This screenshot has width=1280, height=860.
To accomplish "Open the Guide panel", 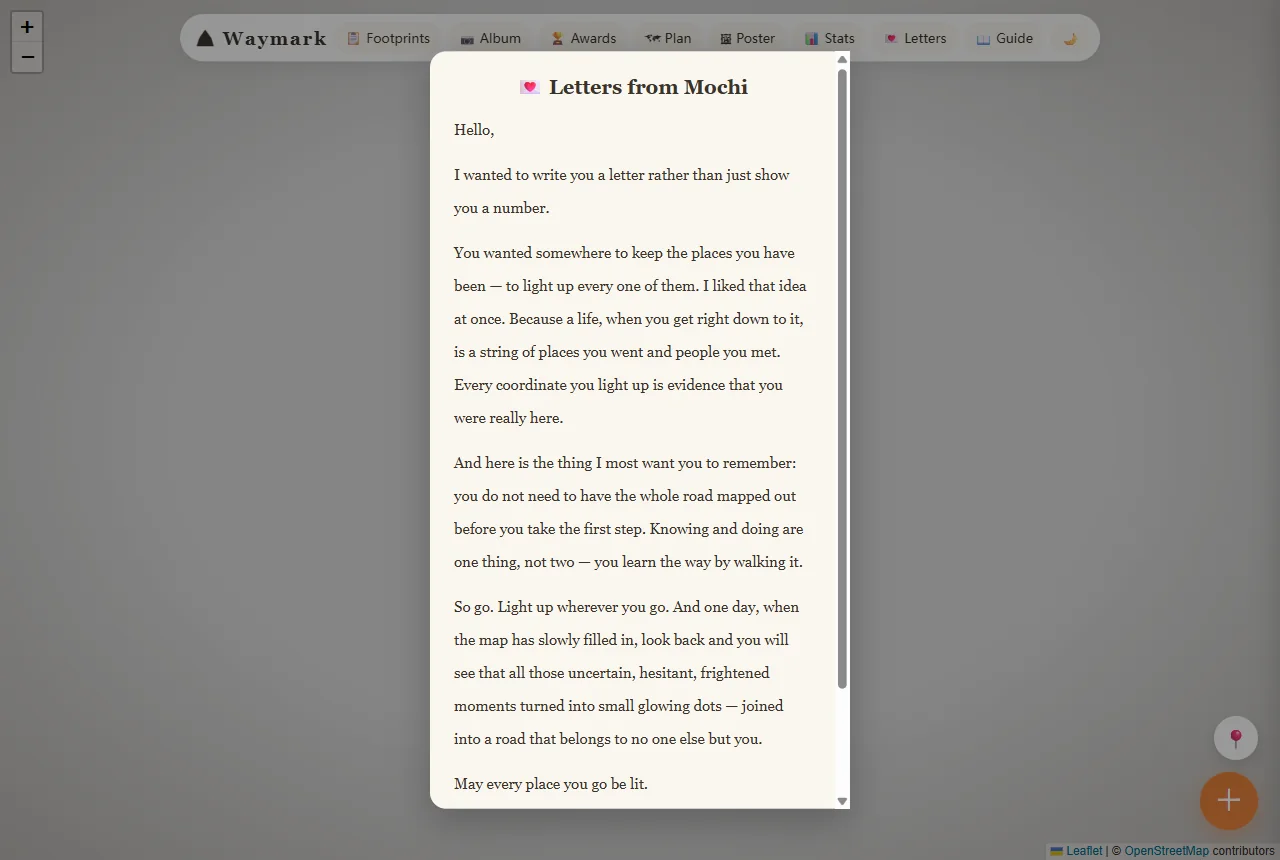I will pos(1004,38).
